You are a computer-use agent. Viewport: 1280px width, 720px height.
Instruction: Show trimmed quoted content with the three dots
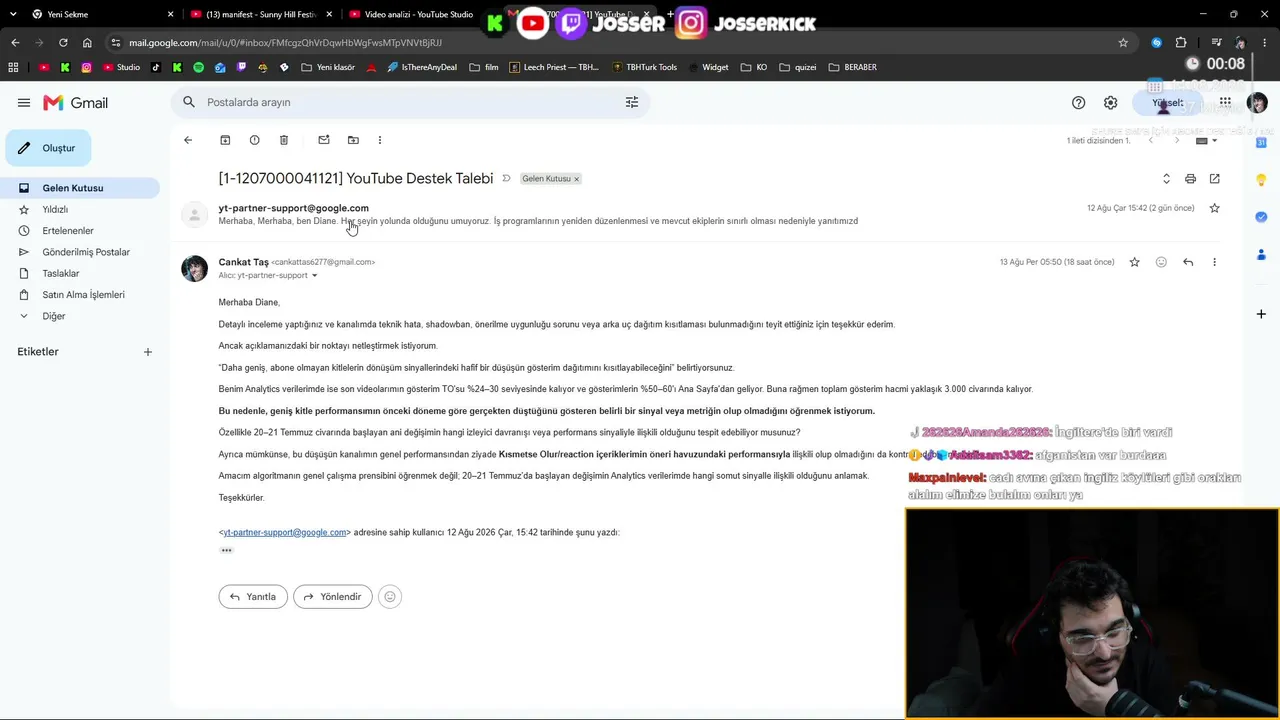[x=227, y=550]
